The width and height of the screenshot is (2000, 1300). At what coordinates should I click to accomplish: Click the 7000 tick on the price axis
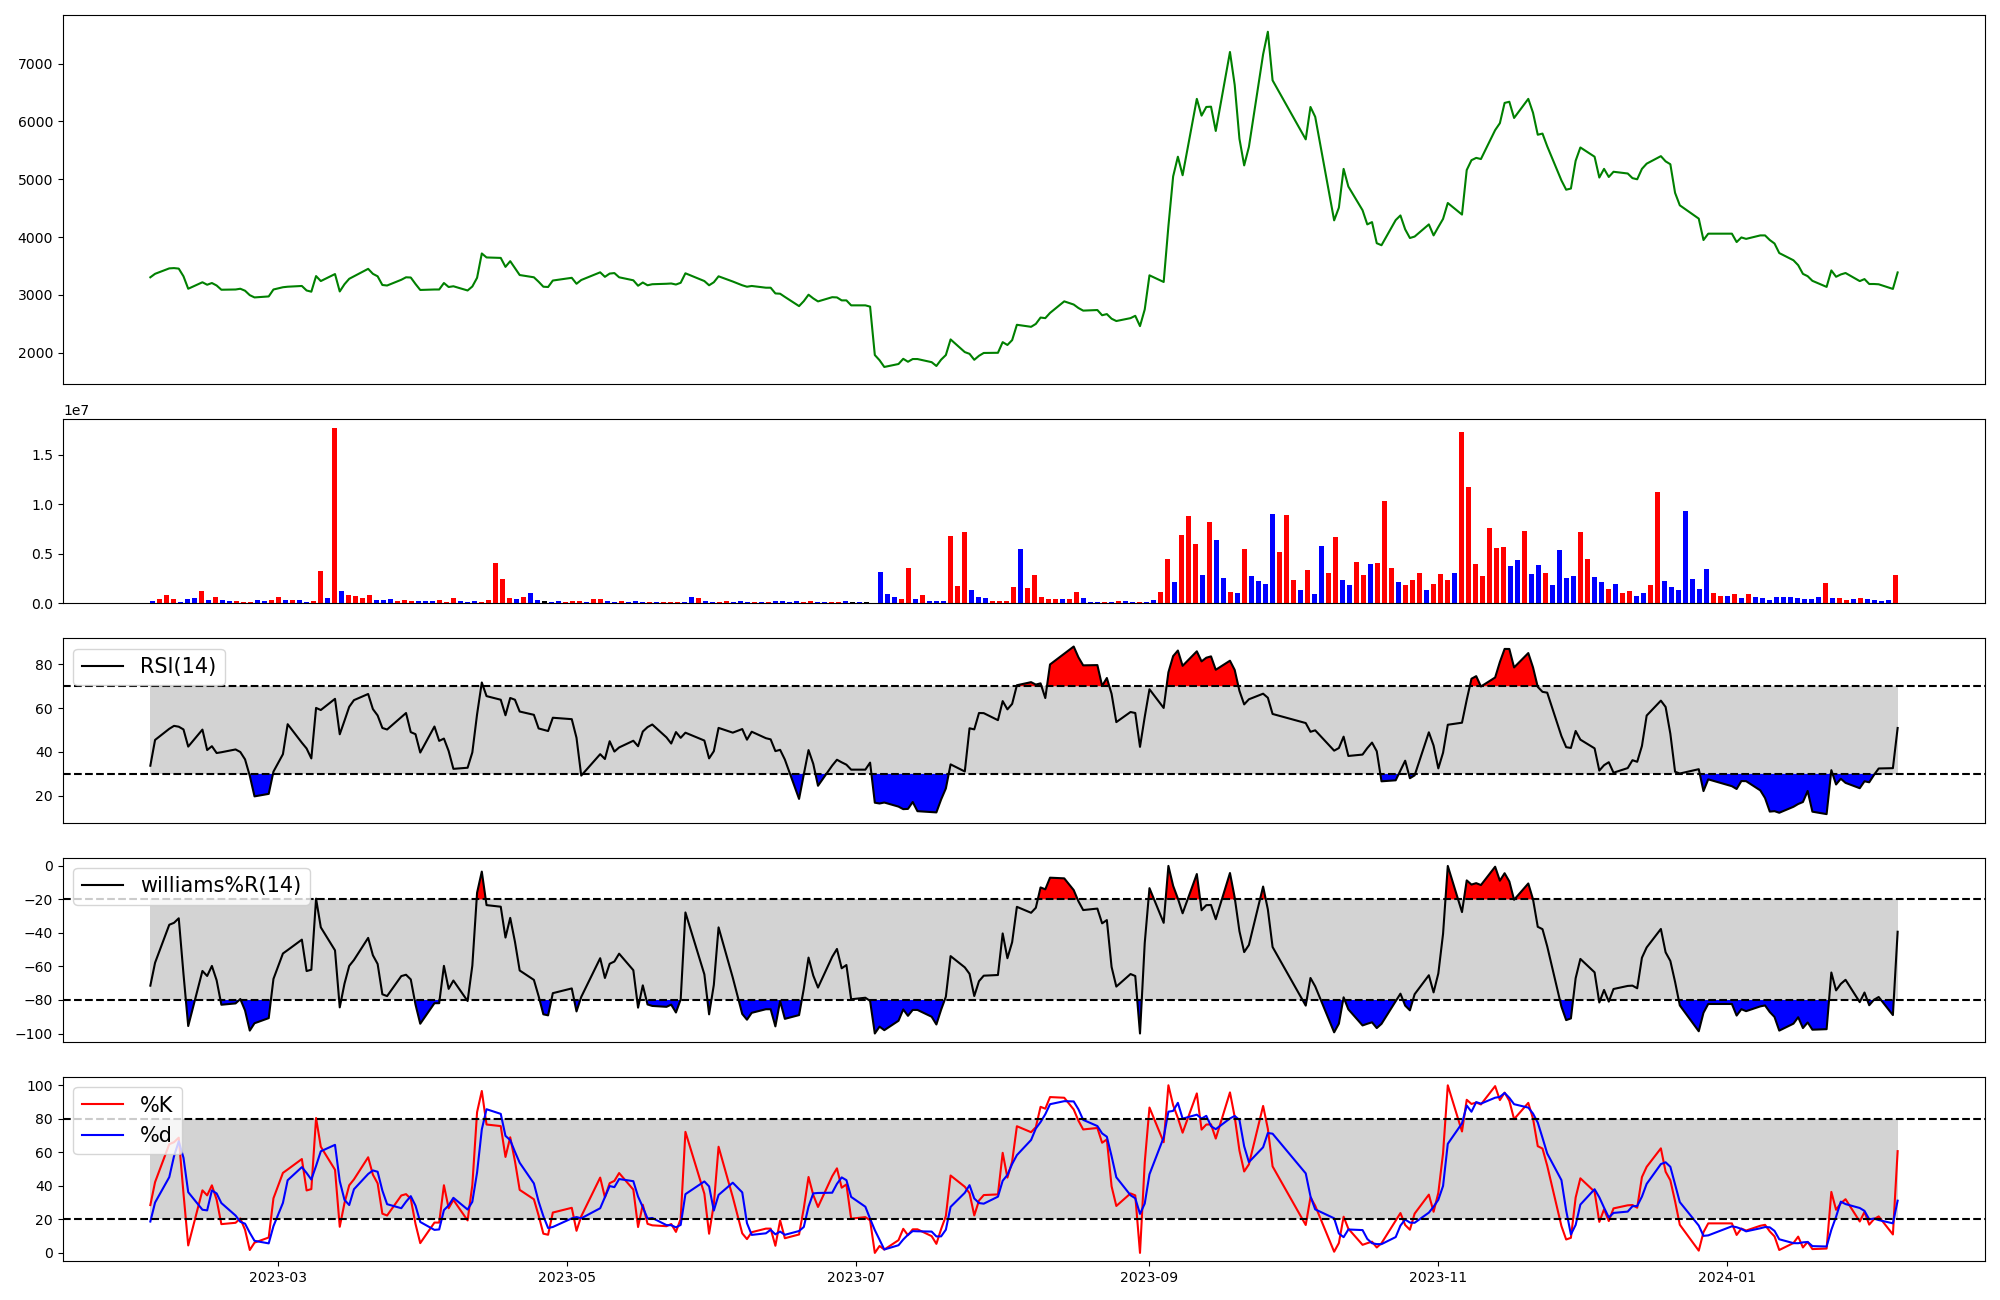[35, 64]
